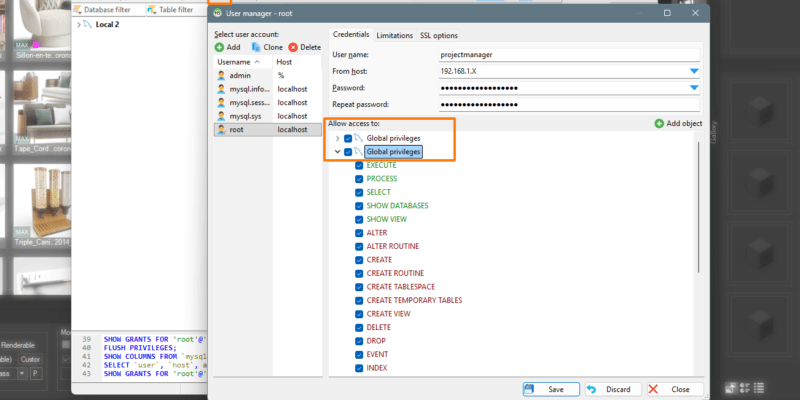Click the Add object button
The image size is (800, 400).
pos(678,123)
